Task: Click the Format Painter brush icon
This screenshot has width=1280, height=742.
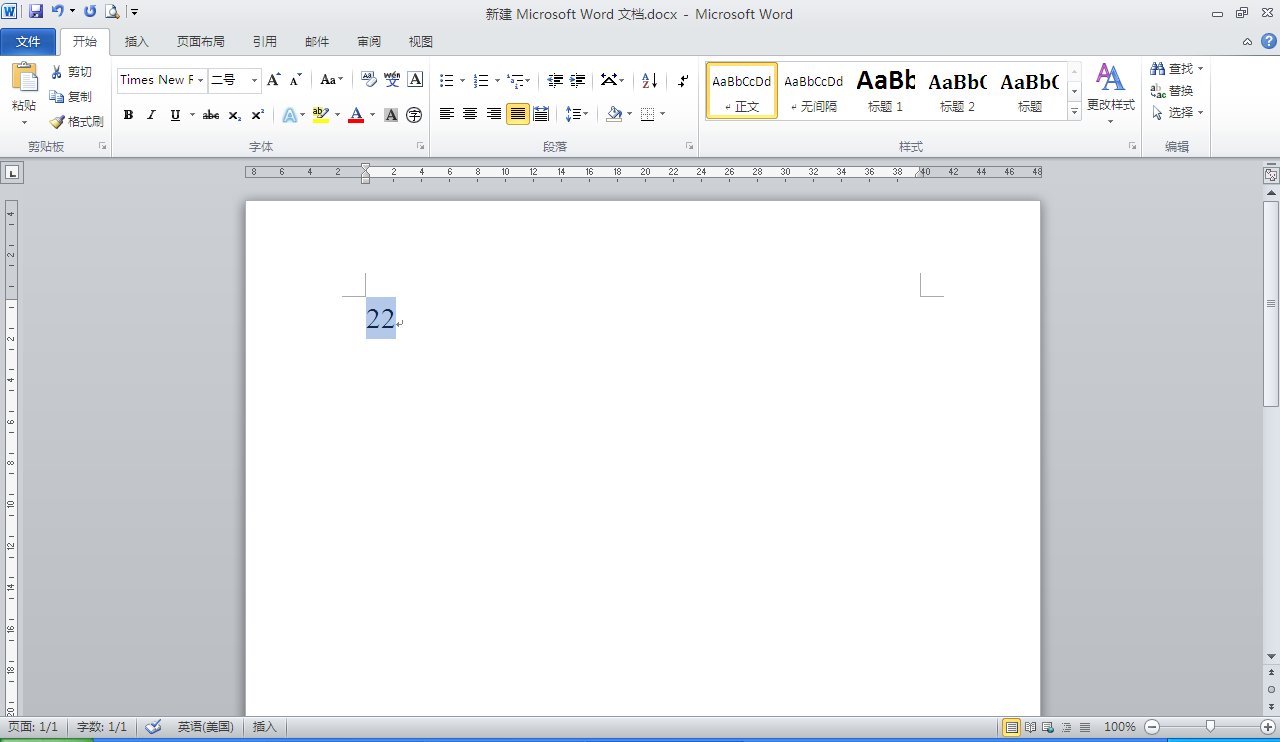Action: coord(58,121)
